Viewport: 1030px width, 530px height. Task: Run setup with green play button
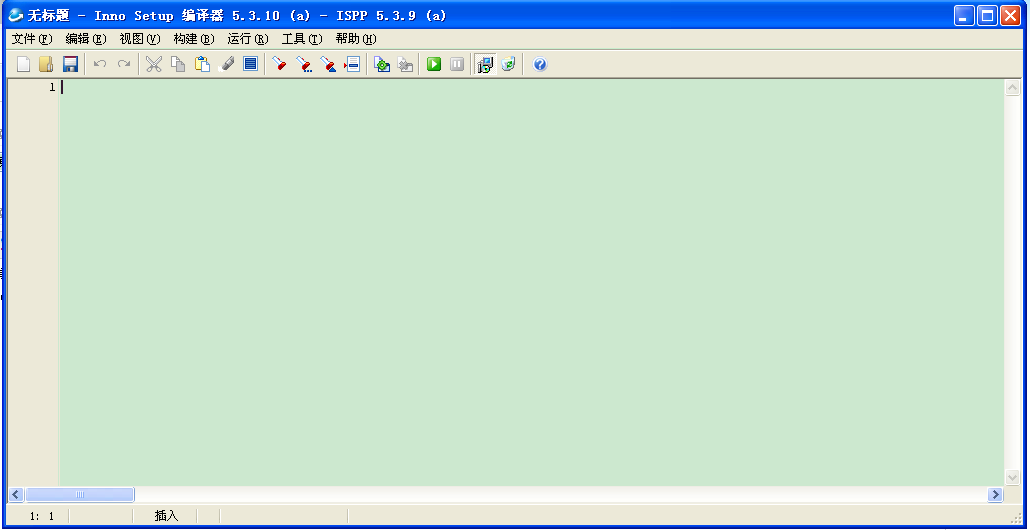[x=434, y=64]
